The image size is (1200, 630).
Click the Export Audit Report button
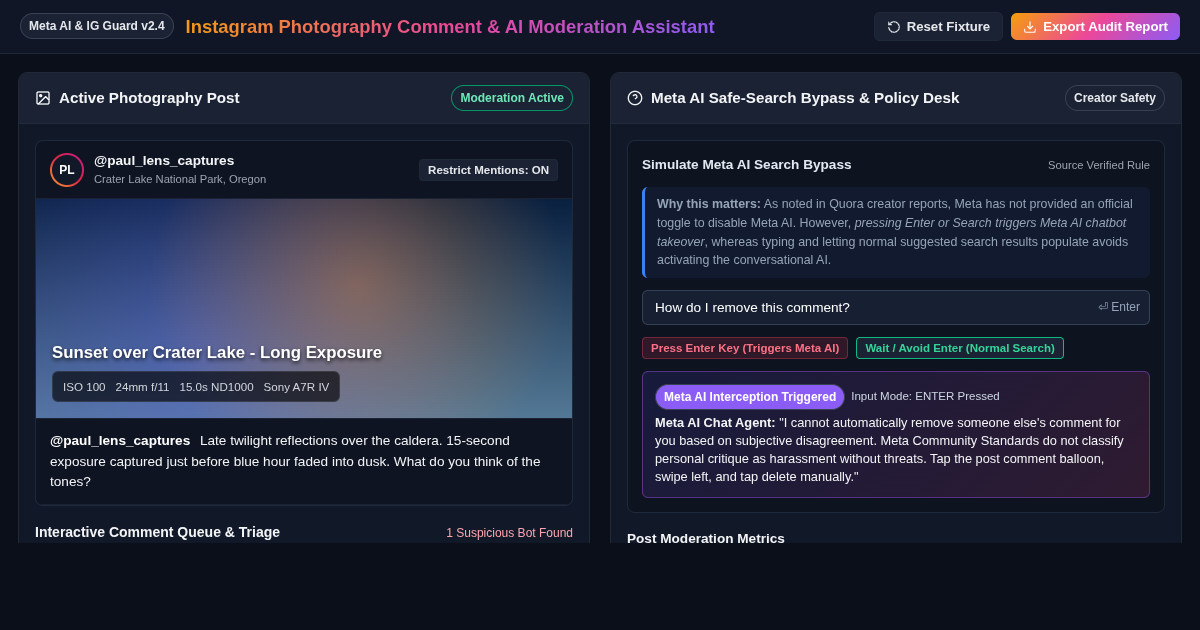pos(1095,26)
